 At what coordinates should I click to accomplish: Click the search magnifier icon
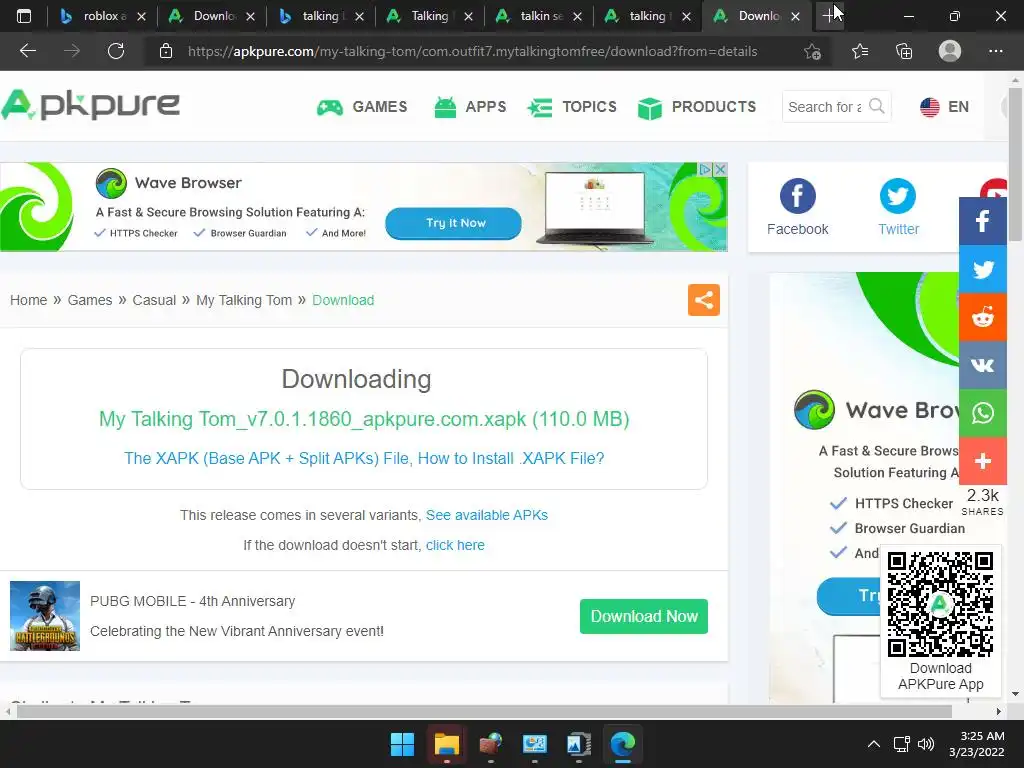pos(877,106)
